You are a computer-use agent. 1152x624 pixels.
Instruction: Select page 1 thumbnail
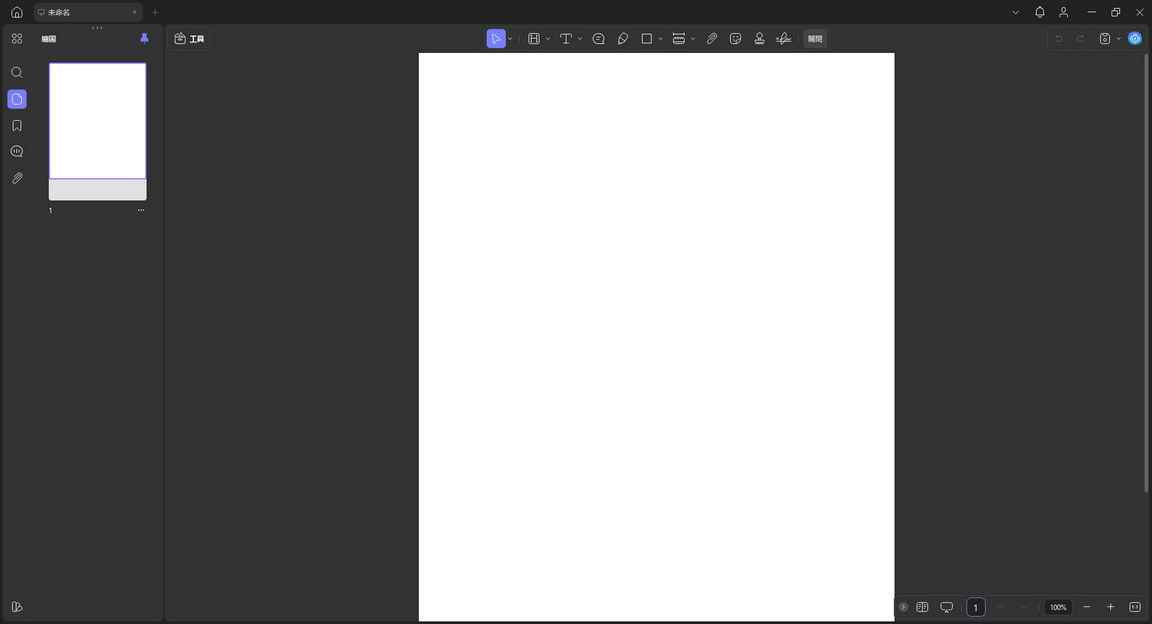[98, 121]
